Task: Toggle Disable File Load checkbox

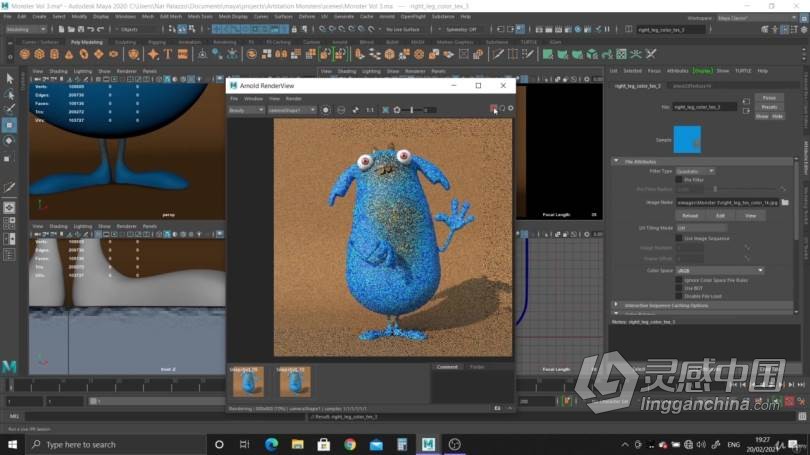Action: coord(679,296)
